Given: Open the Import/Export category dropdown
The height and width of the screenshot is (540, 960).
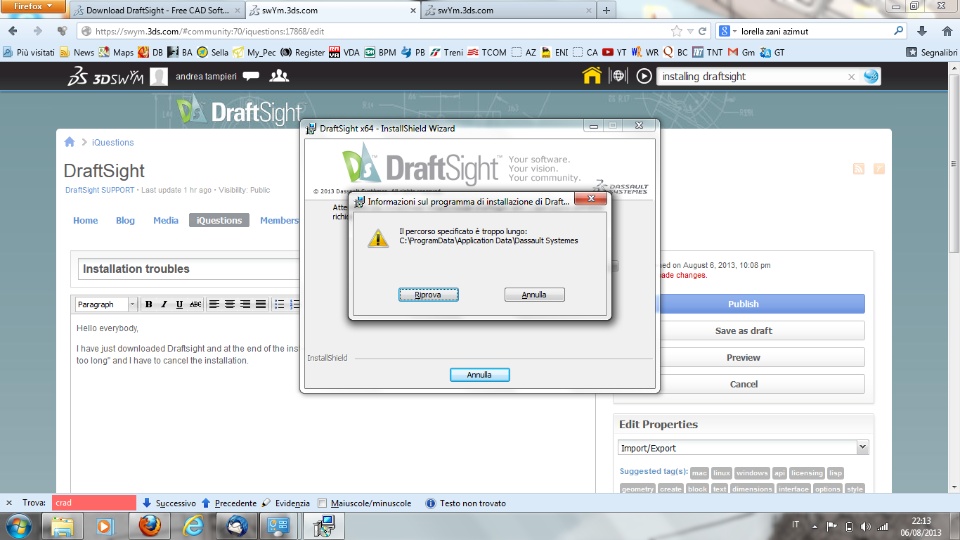Looking at the screenshot, I should pos(743,448).
